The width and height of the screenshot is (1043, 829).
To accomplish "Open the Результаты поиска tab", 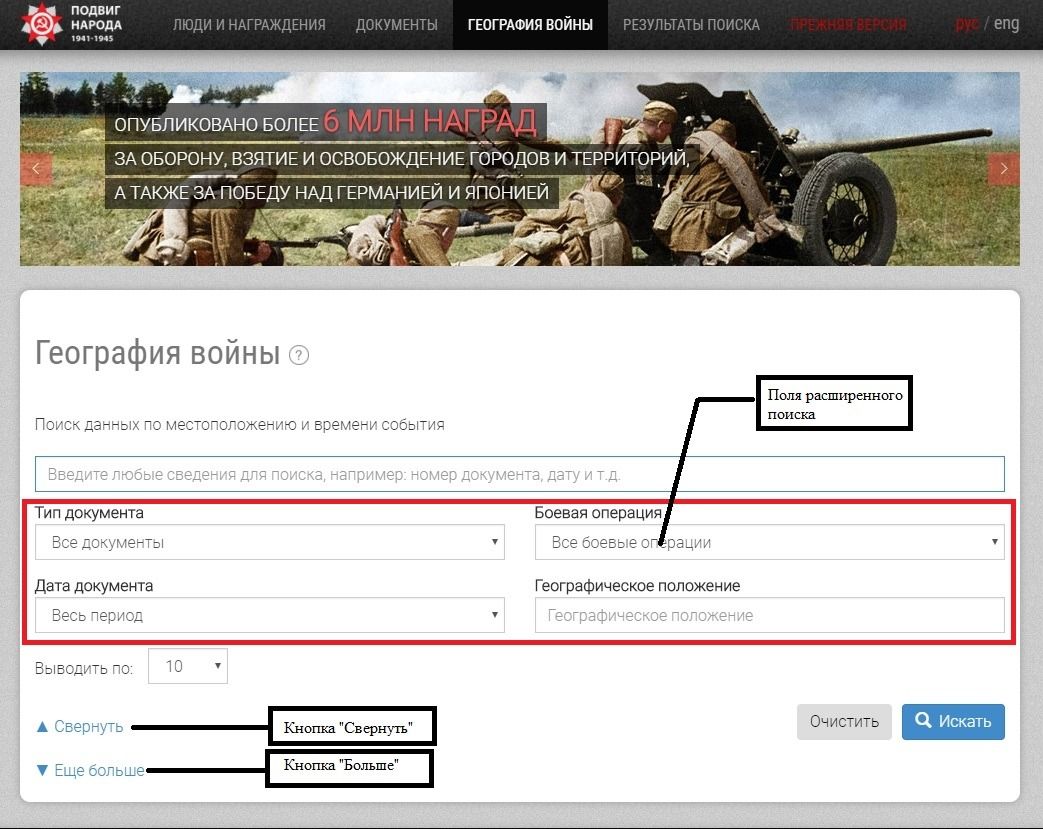I will click(x=691, y=25).
